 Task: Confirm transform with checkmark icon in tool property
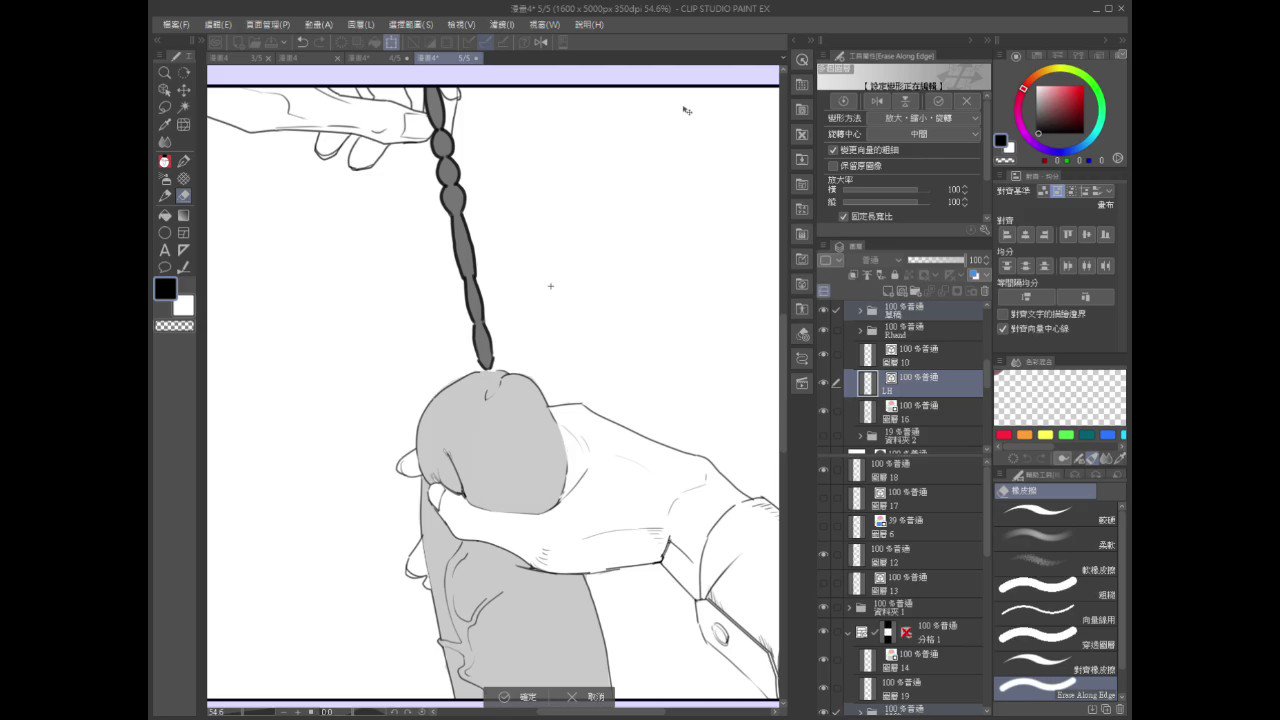(938, 101)
